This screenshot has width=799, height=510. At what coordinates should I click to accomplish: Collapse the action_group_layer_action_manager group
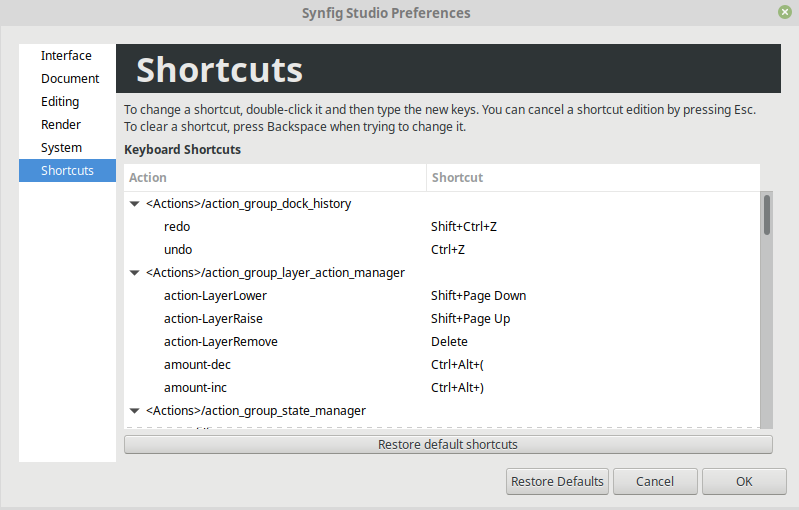[135, 273]
